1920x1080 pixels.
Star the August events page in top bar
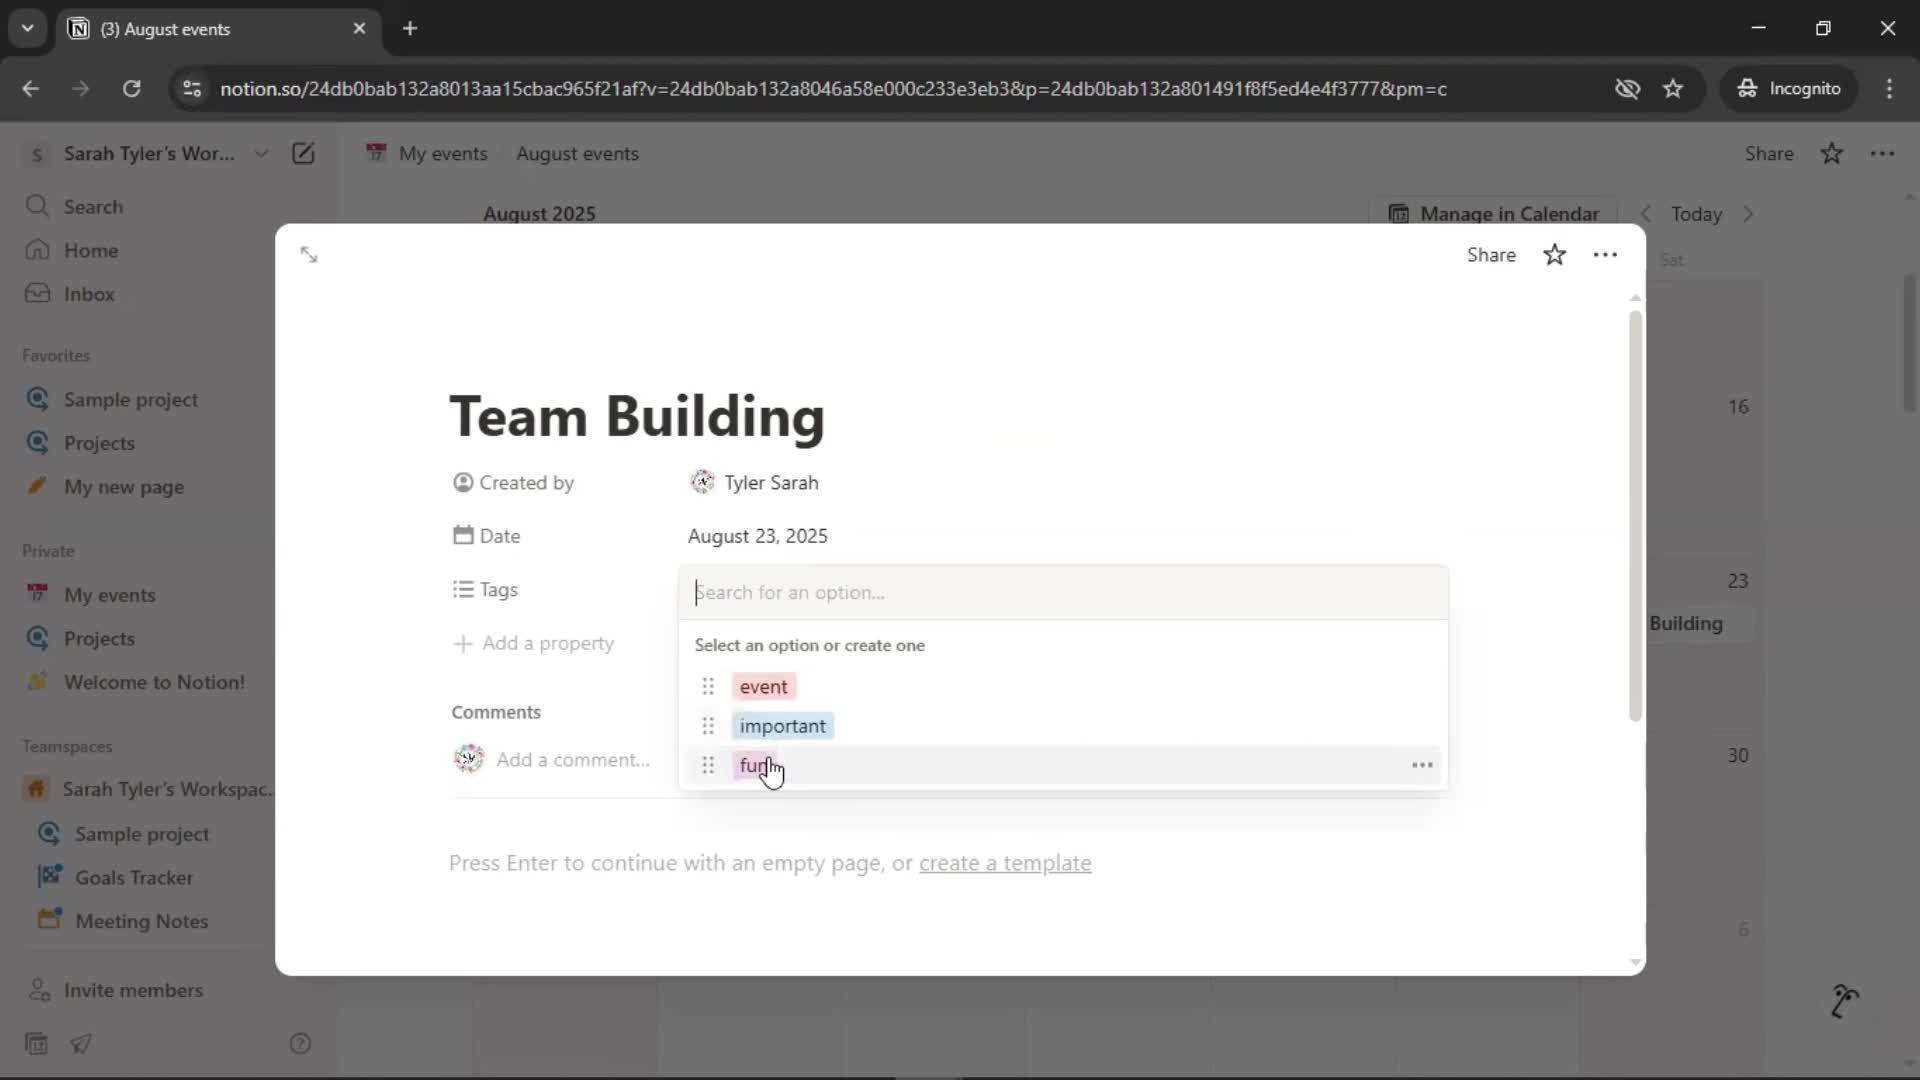coord(1831,154)
